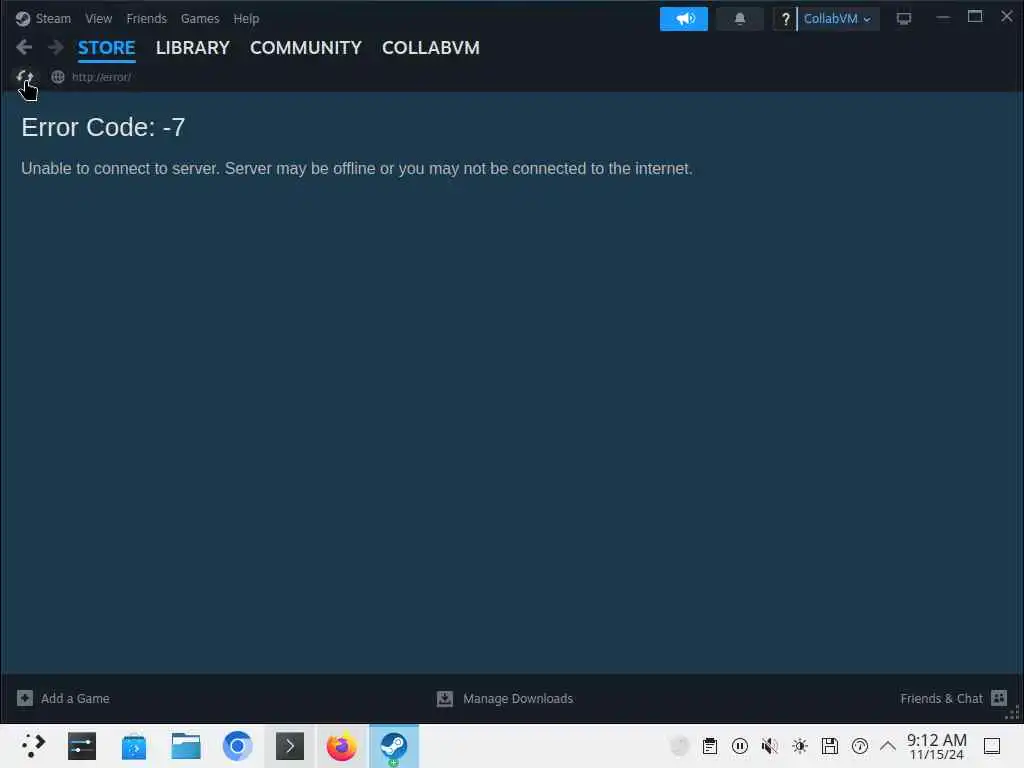Launch Chromium browser from taskbar
The height and width of the screenshot is (768, 1024).
(x=238, y=746)
